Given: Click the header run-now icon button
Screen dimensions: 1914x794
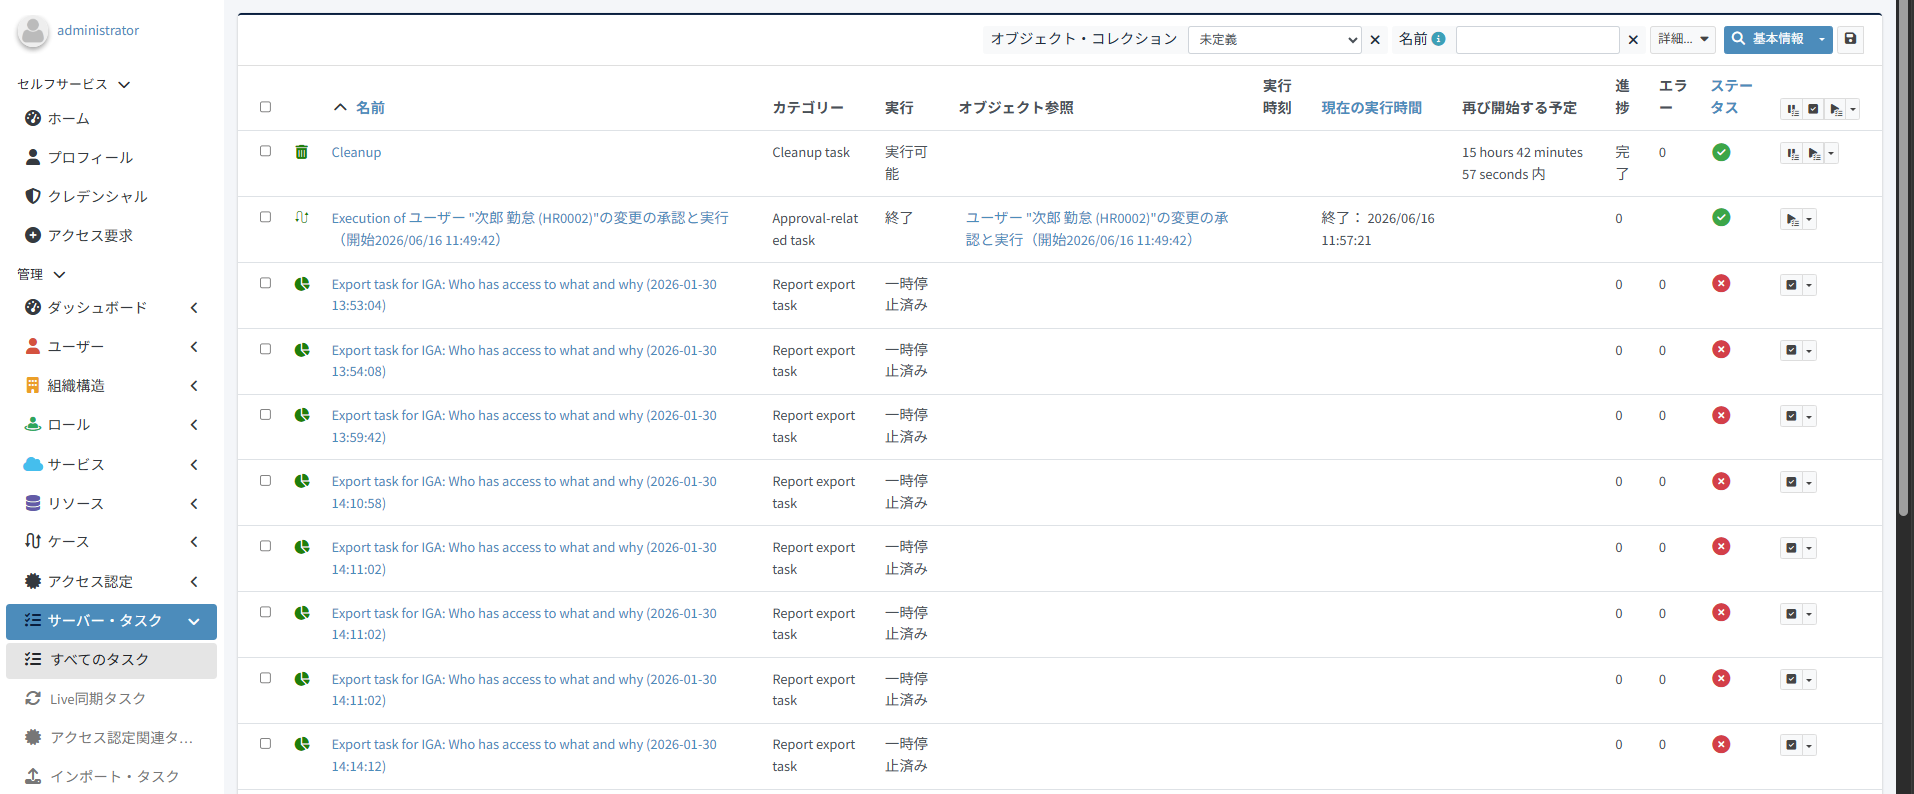Looking at the screenshot, I should point(1836,109).
